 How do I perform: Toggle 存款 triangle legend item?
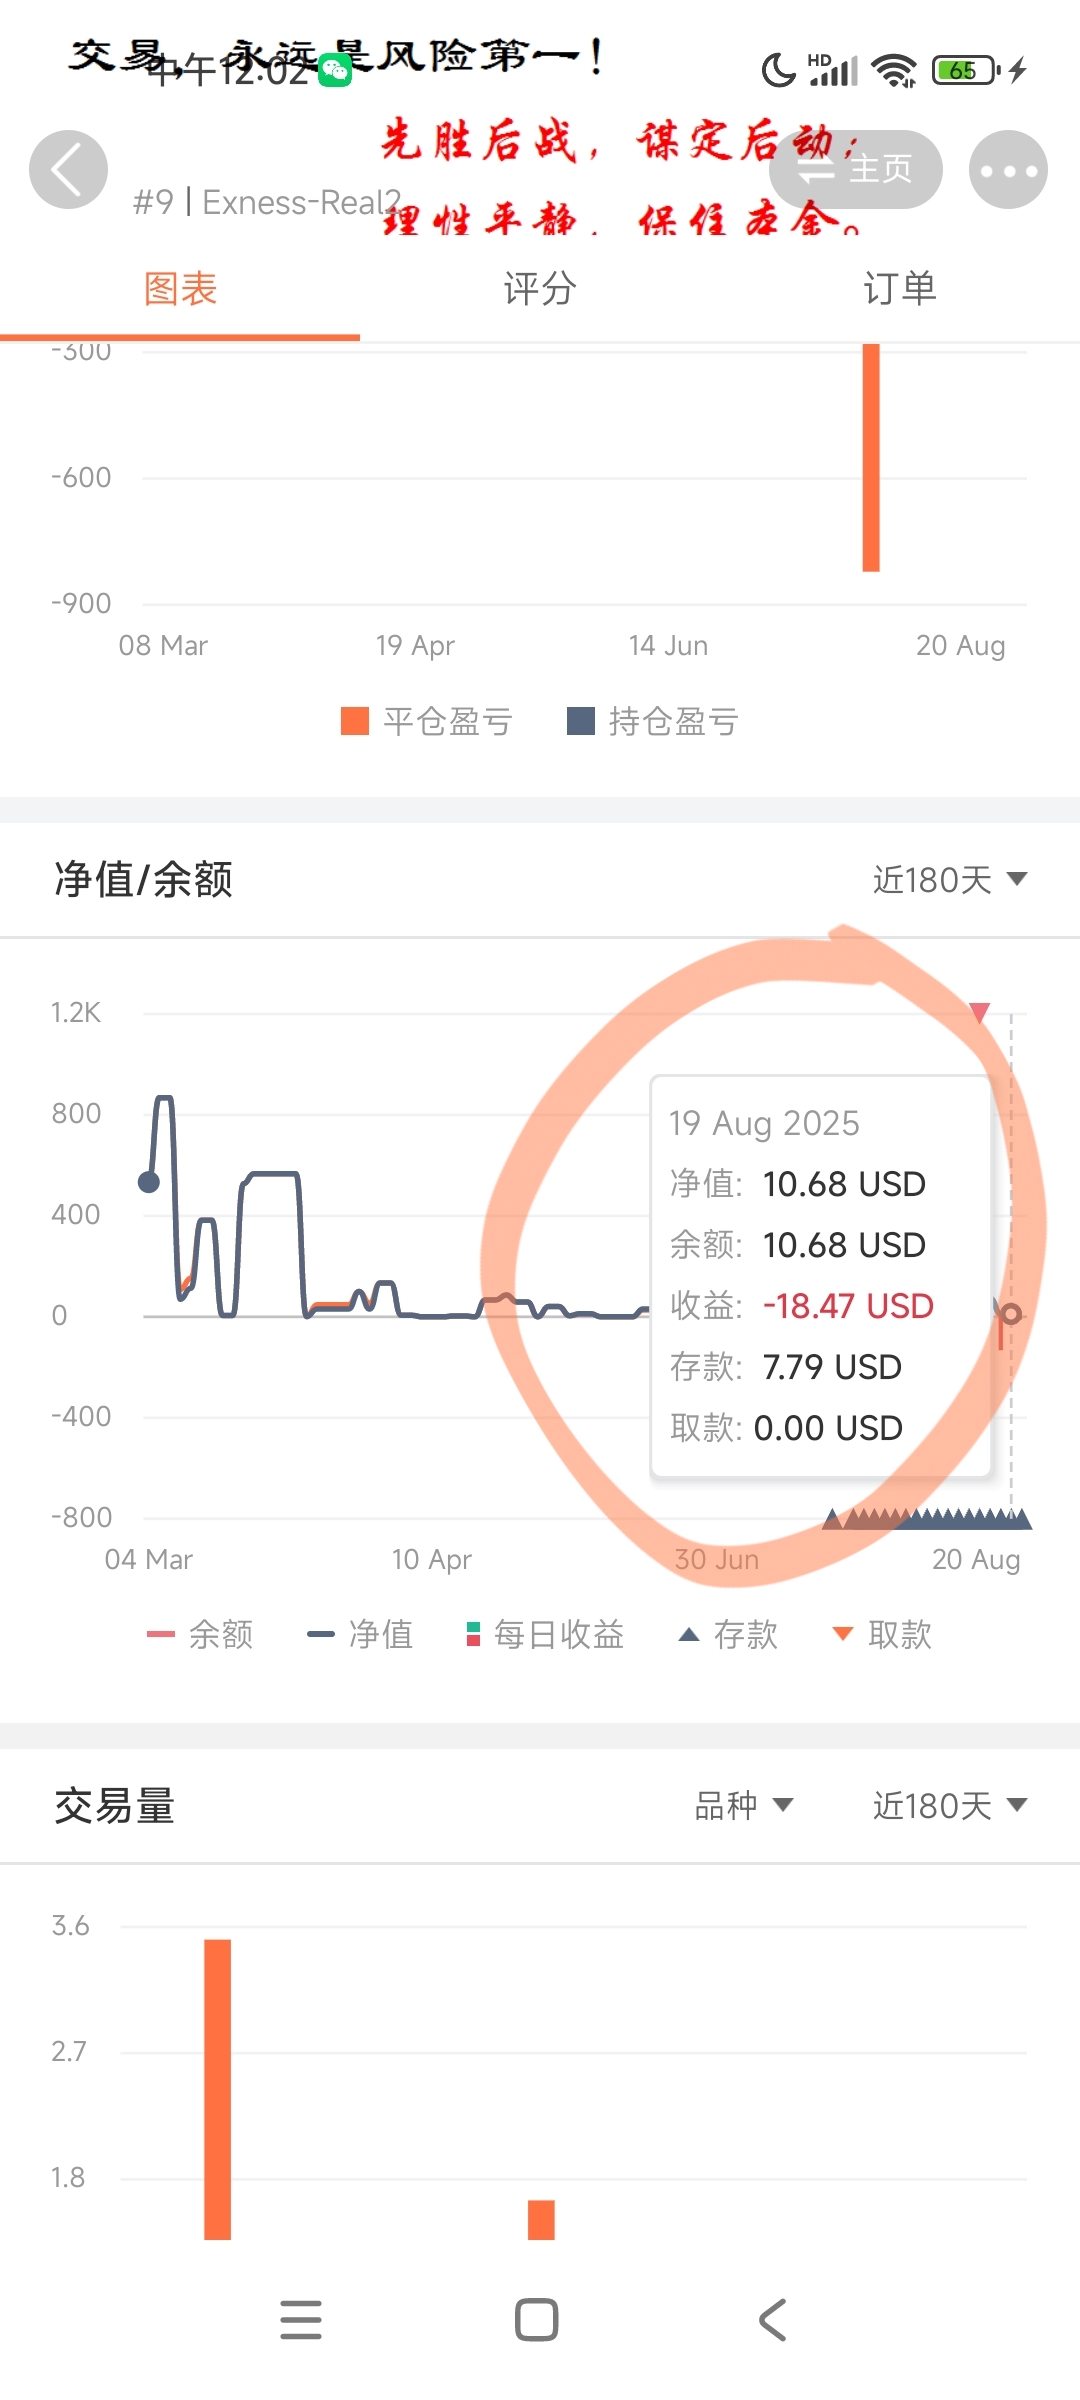[728, 1635]
